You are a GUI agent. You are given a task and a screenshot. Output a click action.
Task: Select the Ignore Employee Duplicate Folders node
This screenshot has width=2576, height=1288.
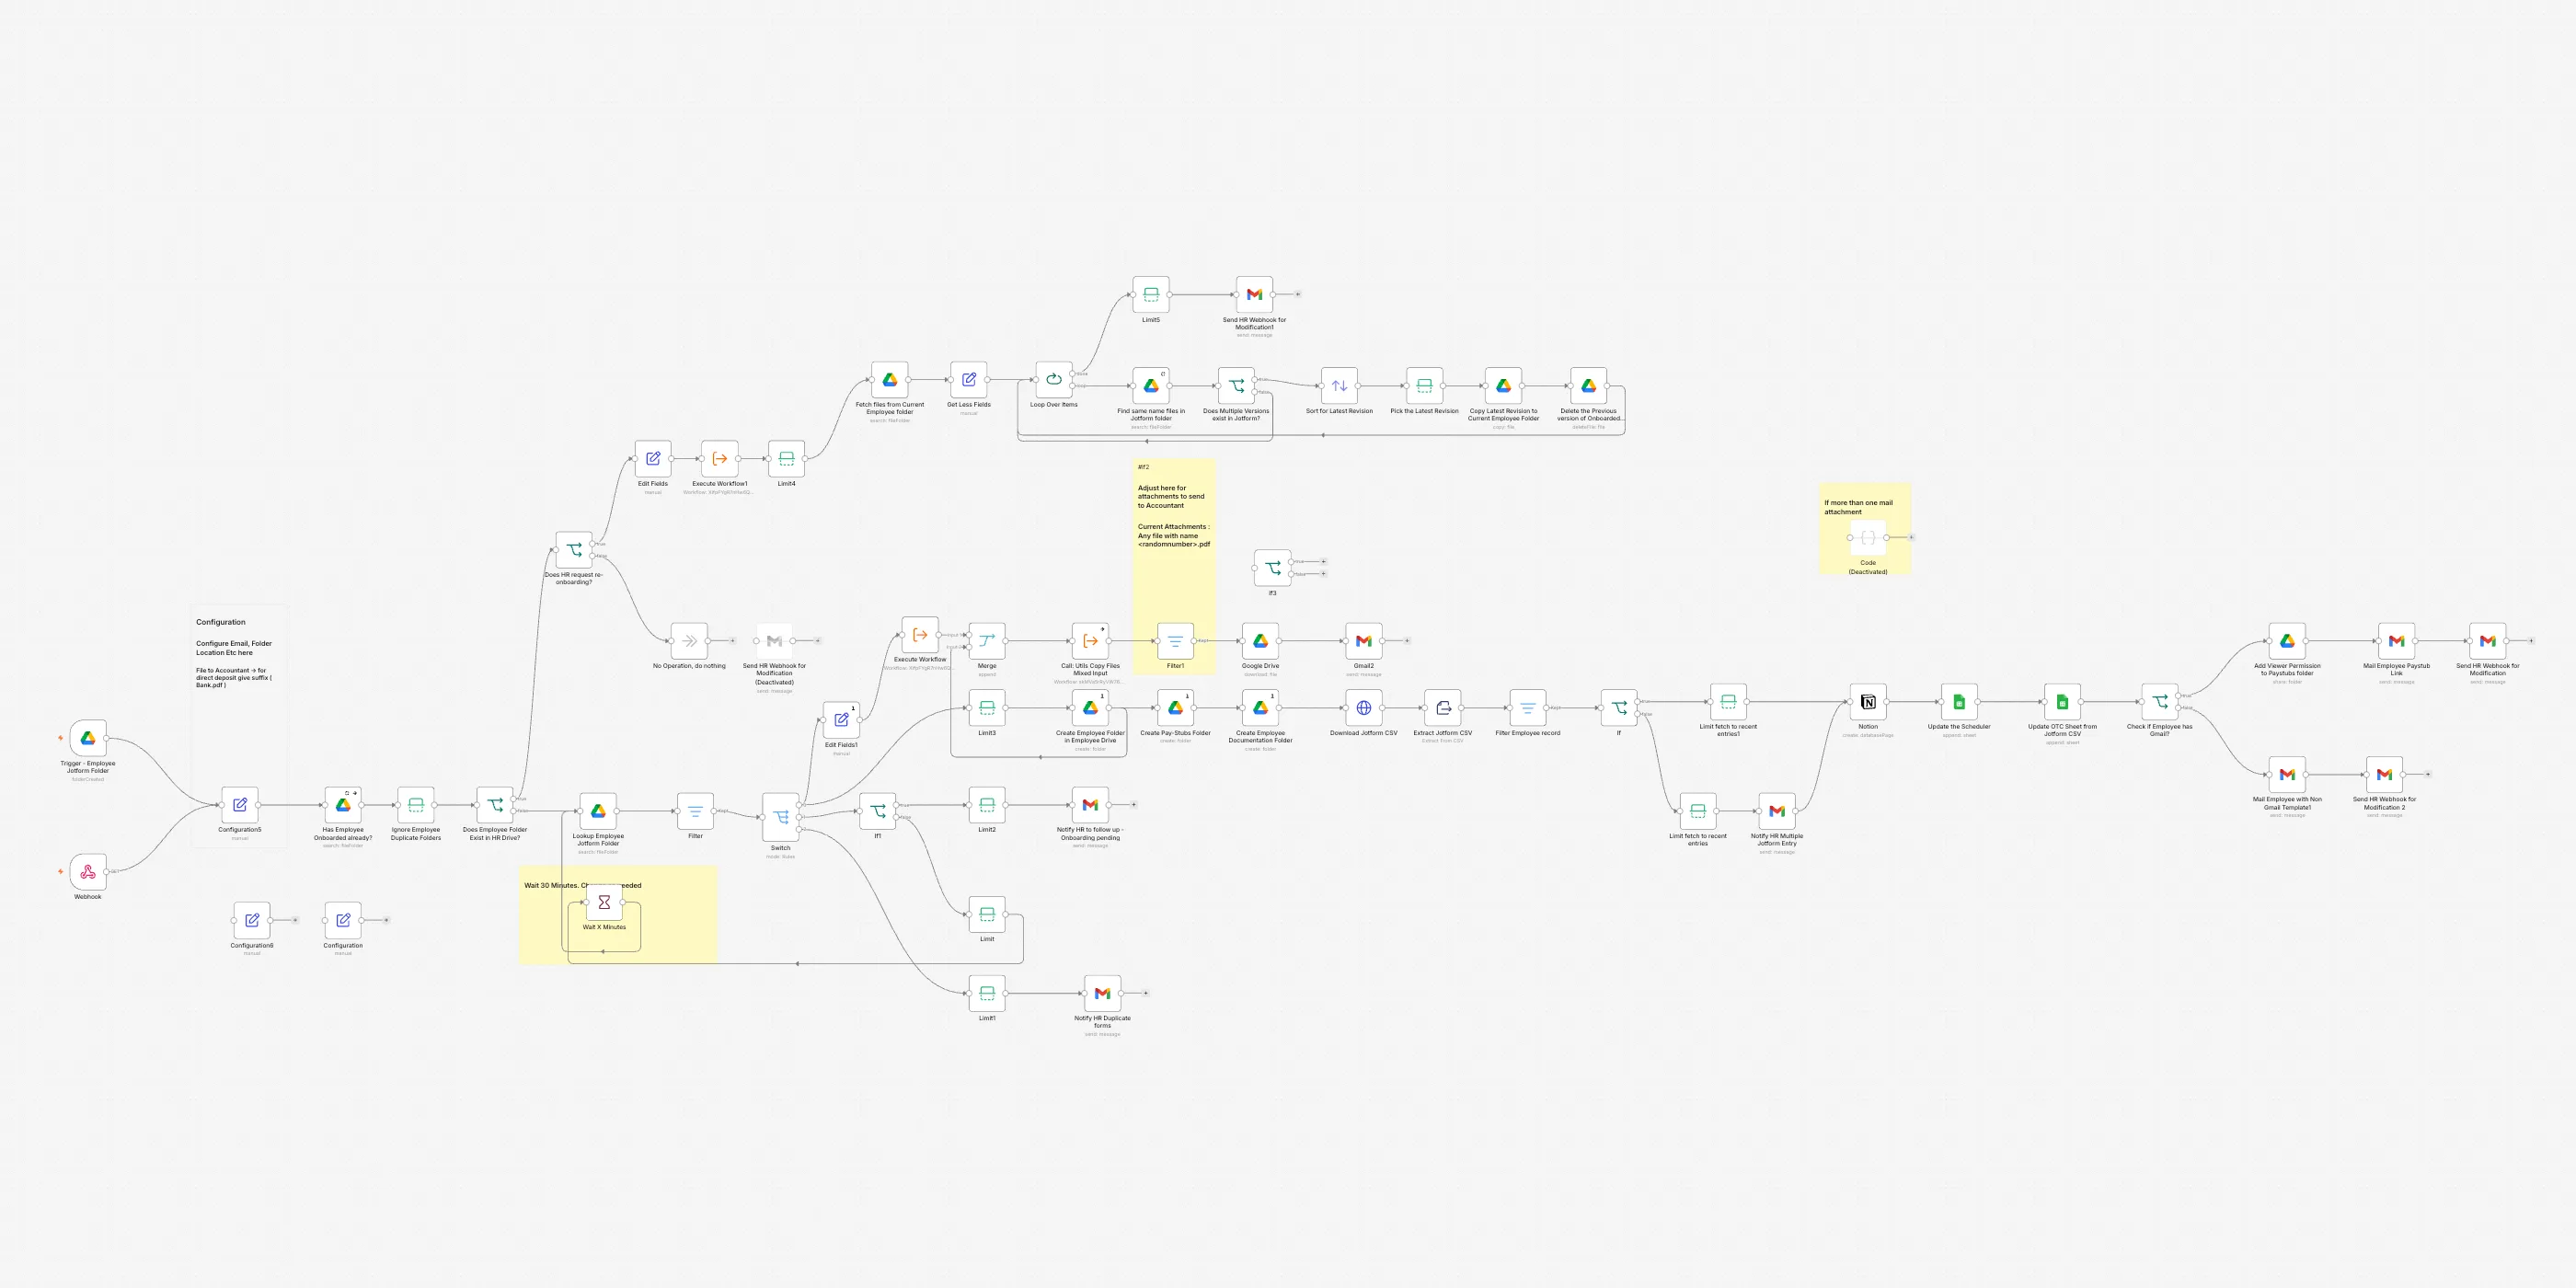pos(416,805)
